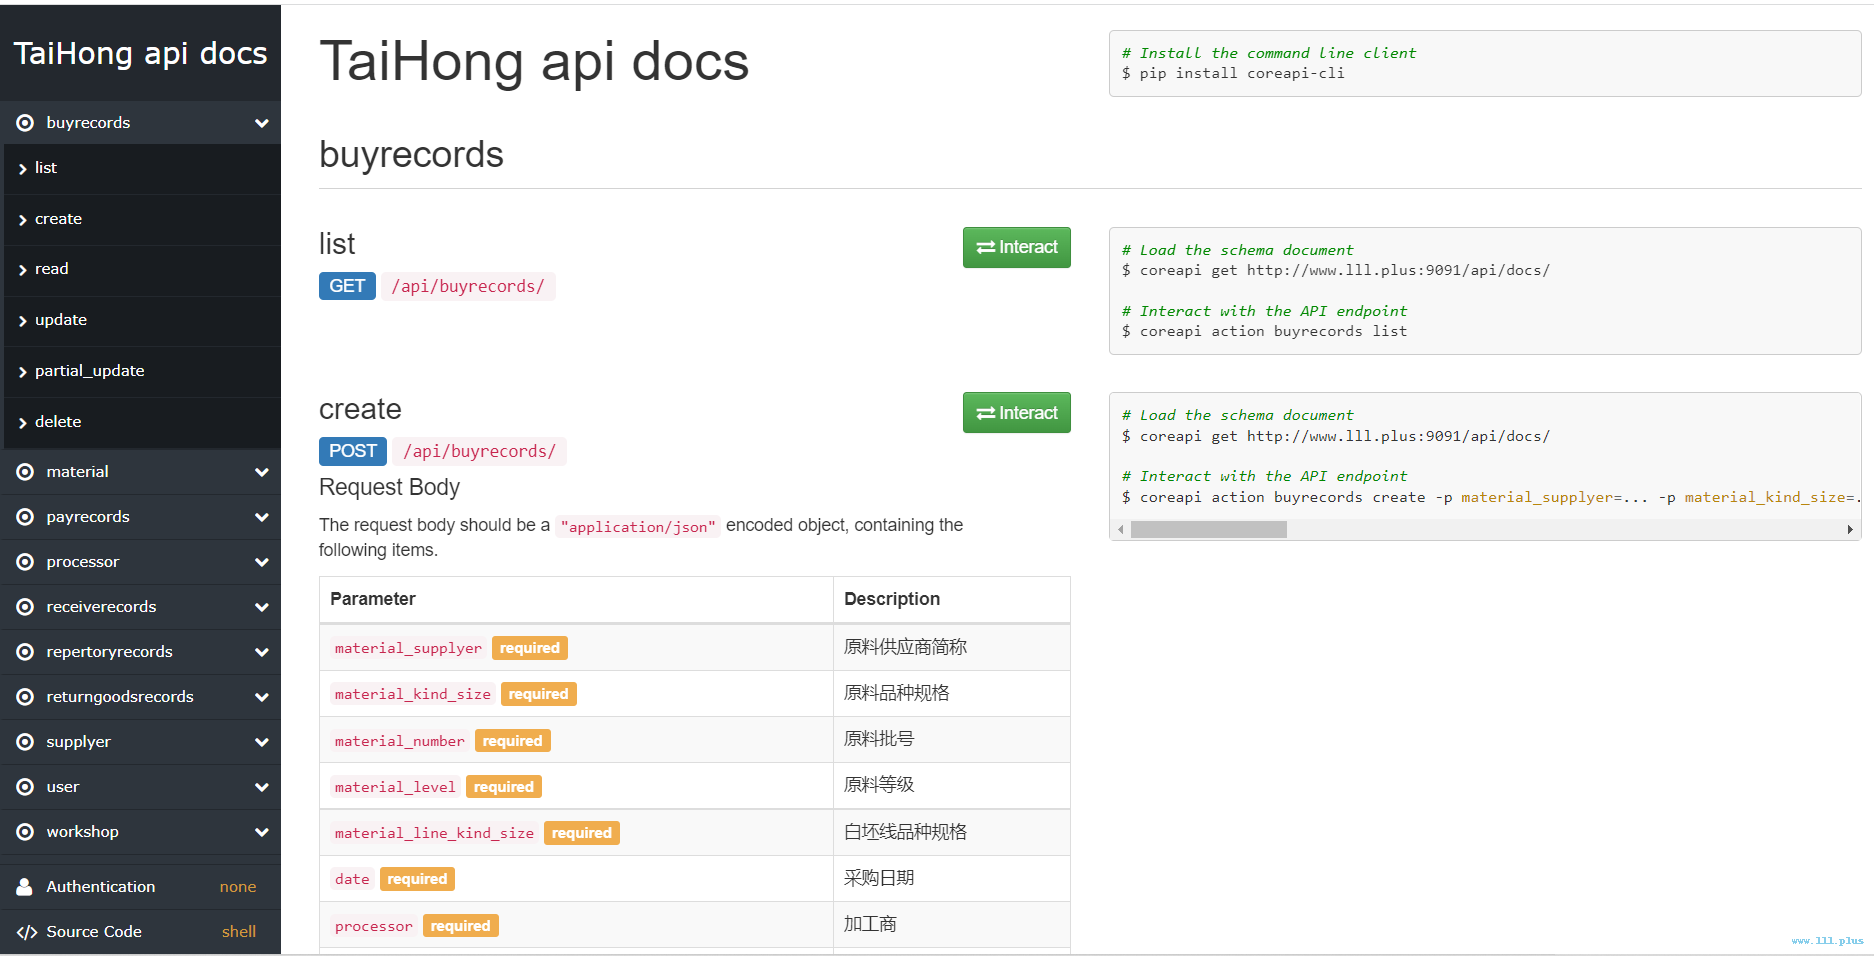The height and width of the screenshot is (956, 1874).
Task: Open the delete endpoint in sidebar
Action: (142, 422)
